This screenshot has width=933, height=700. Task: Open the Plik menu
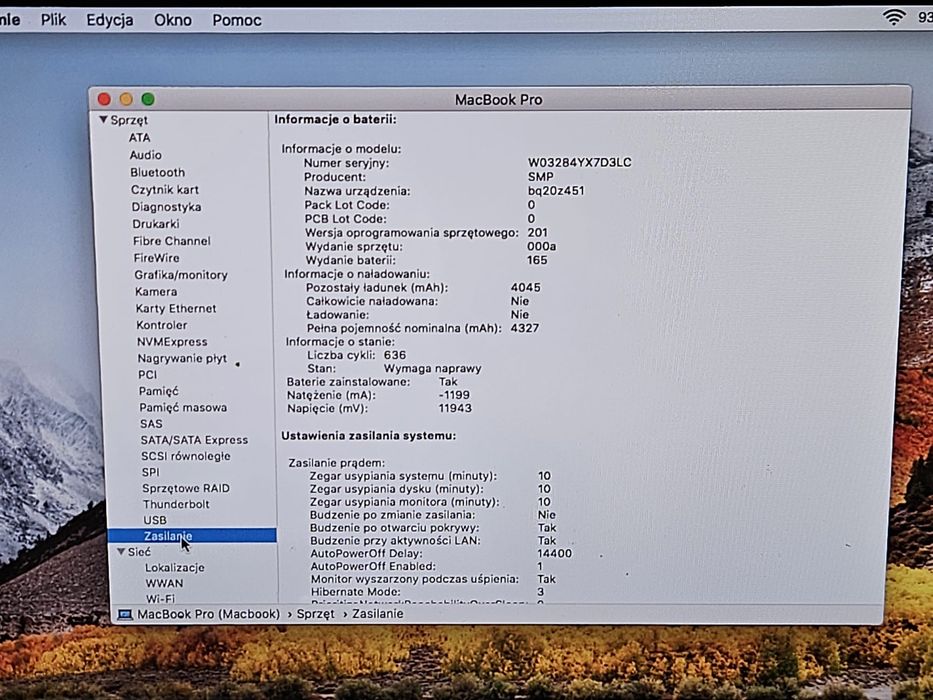[53, 20]
